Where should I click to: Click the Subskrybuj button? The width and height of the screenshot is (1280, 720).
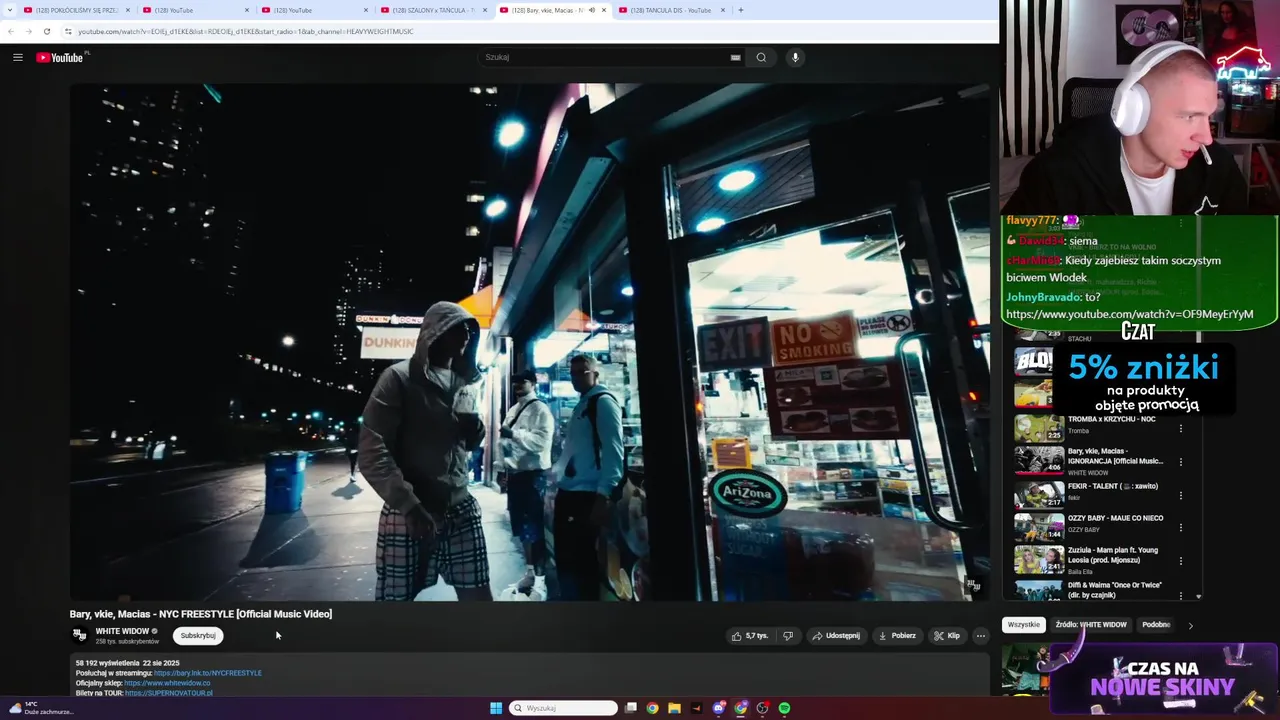198,635
